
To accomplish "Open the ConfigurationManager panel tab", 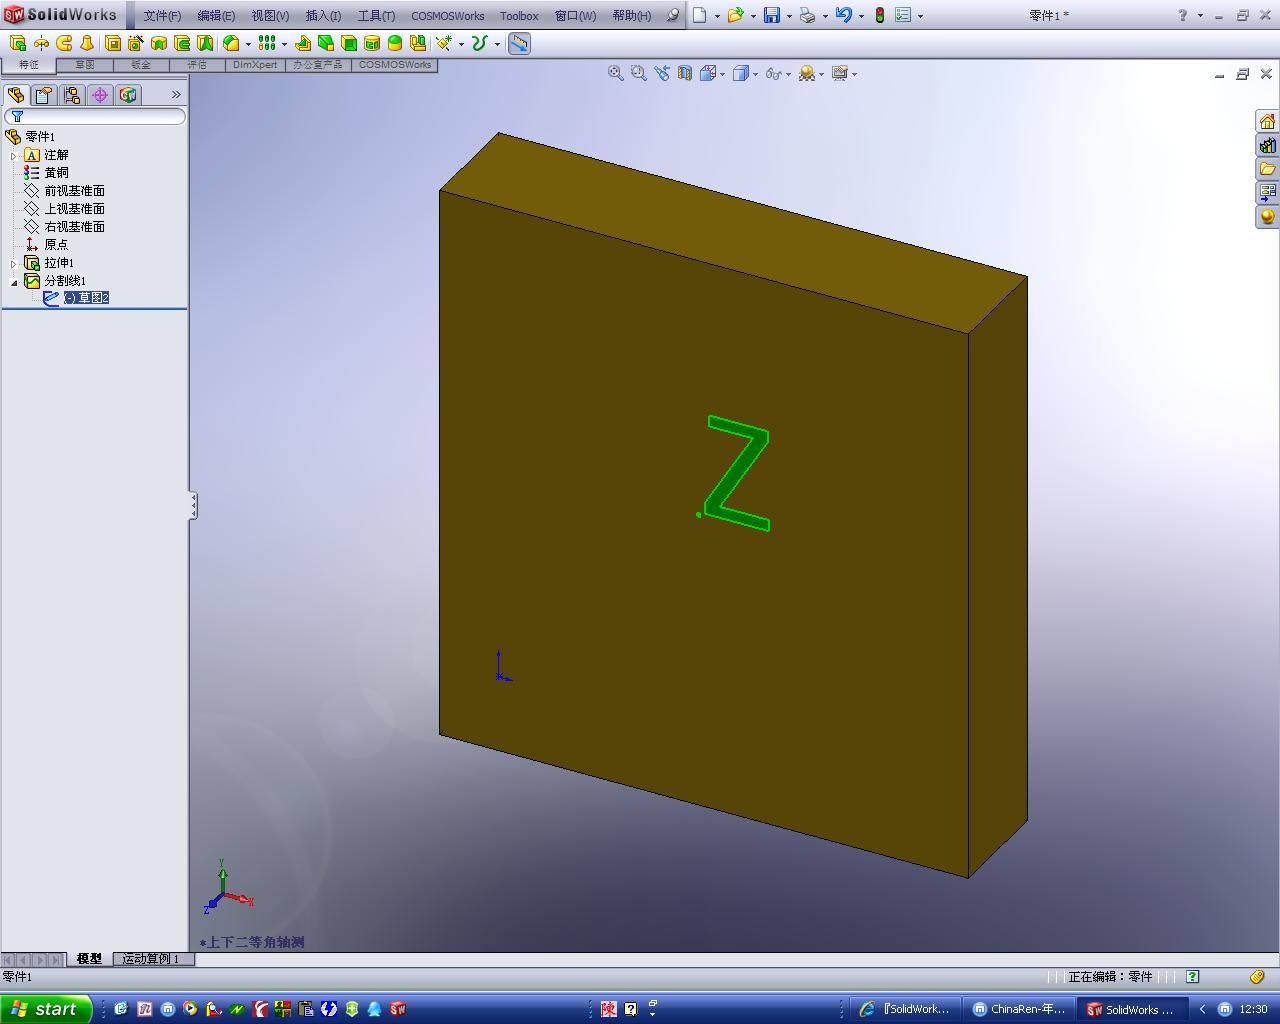I will (x=71, y=95).
